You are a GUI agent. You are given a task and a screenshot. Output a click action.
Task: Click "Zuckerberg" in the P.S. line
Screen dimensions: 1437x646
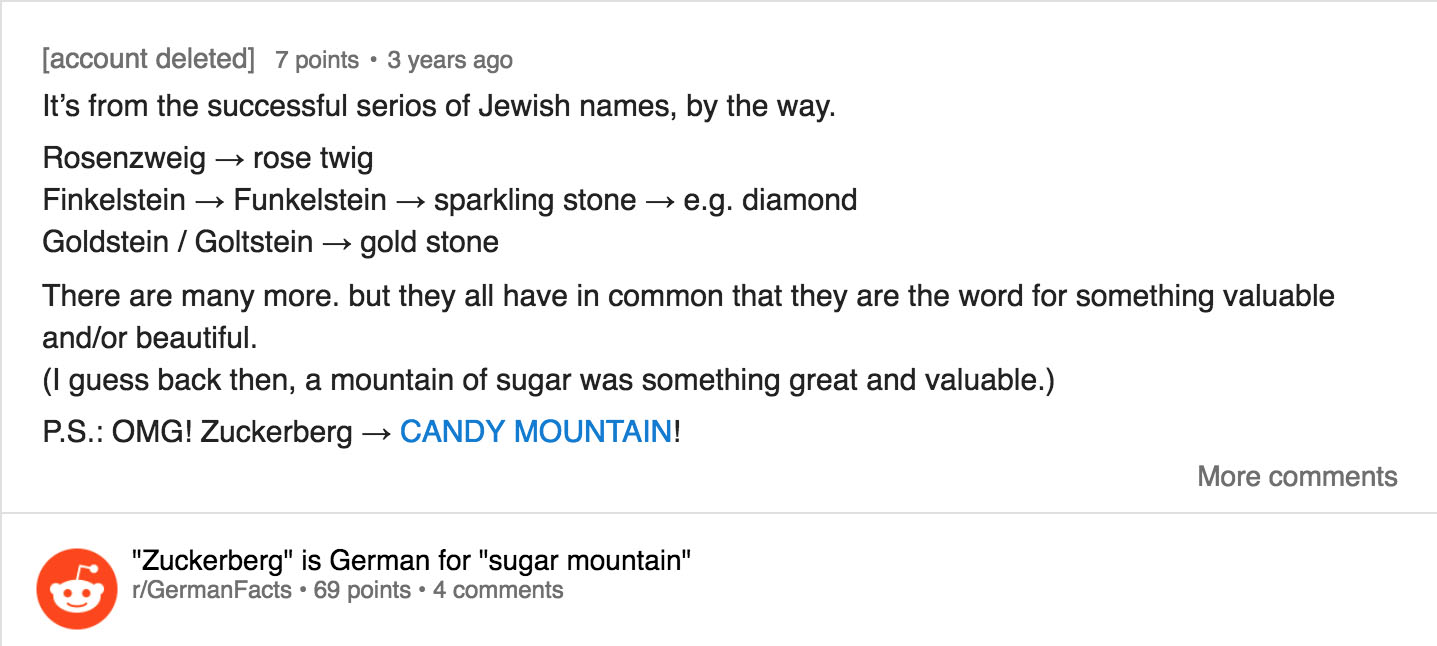click(x=276, y=432)
